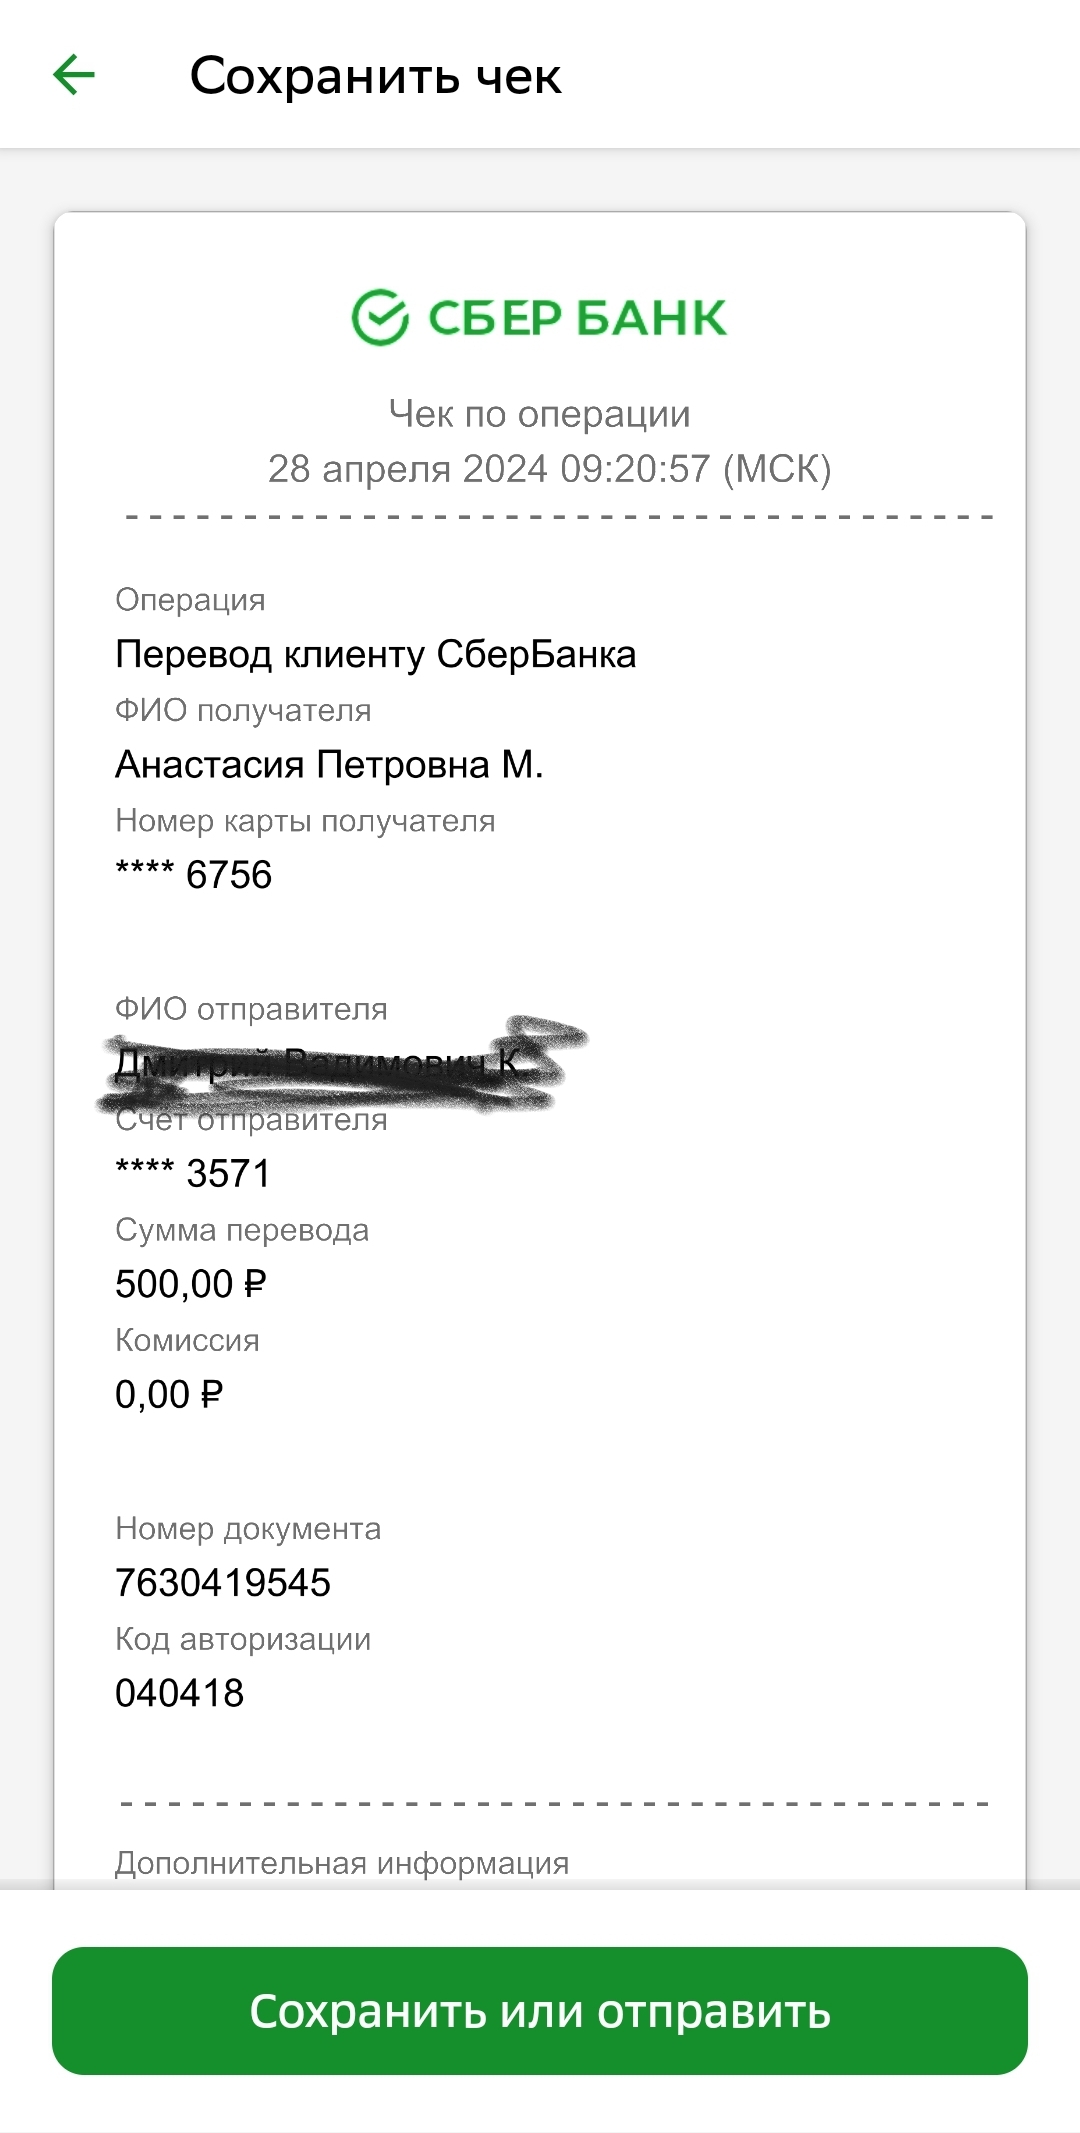
Task: Select recipient card number **** 6756
Action: click(x=193, y=875)
